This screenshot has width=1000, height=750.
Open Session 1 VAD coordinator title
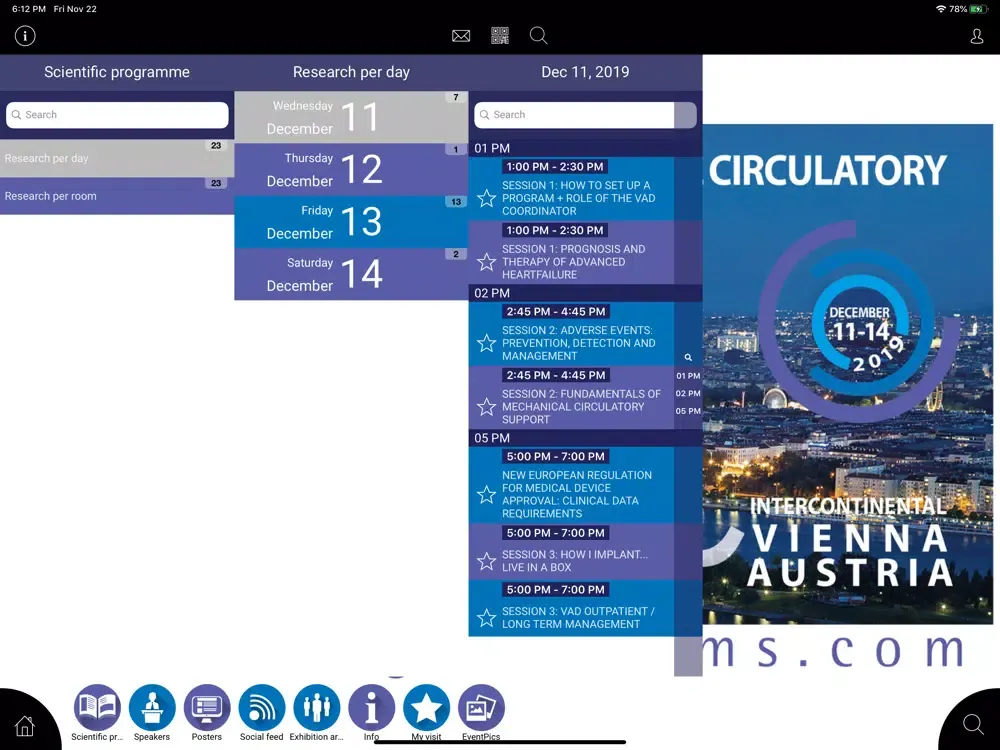[578, 198]
